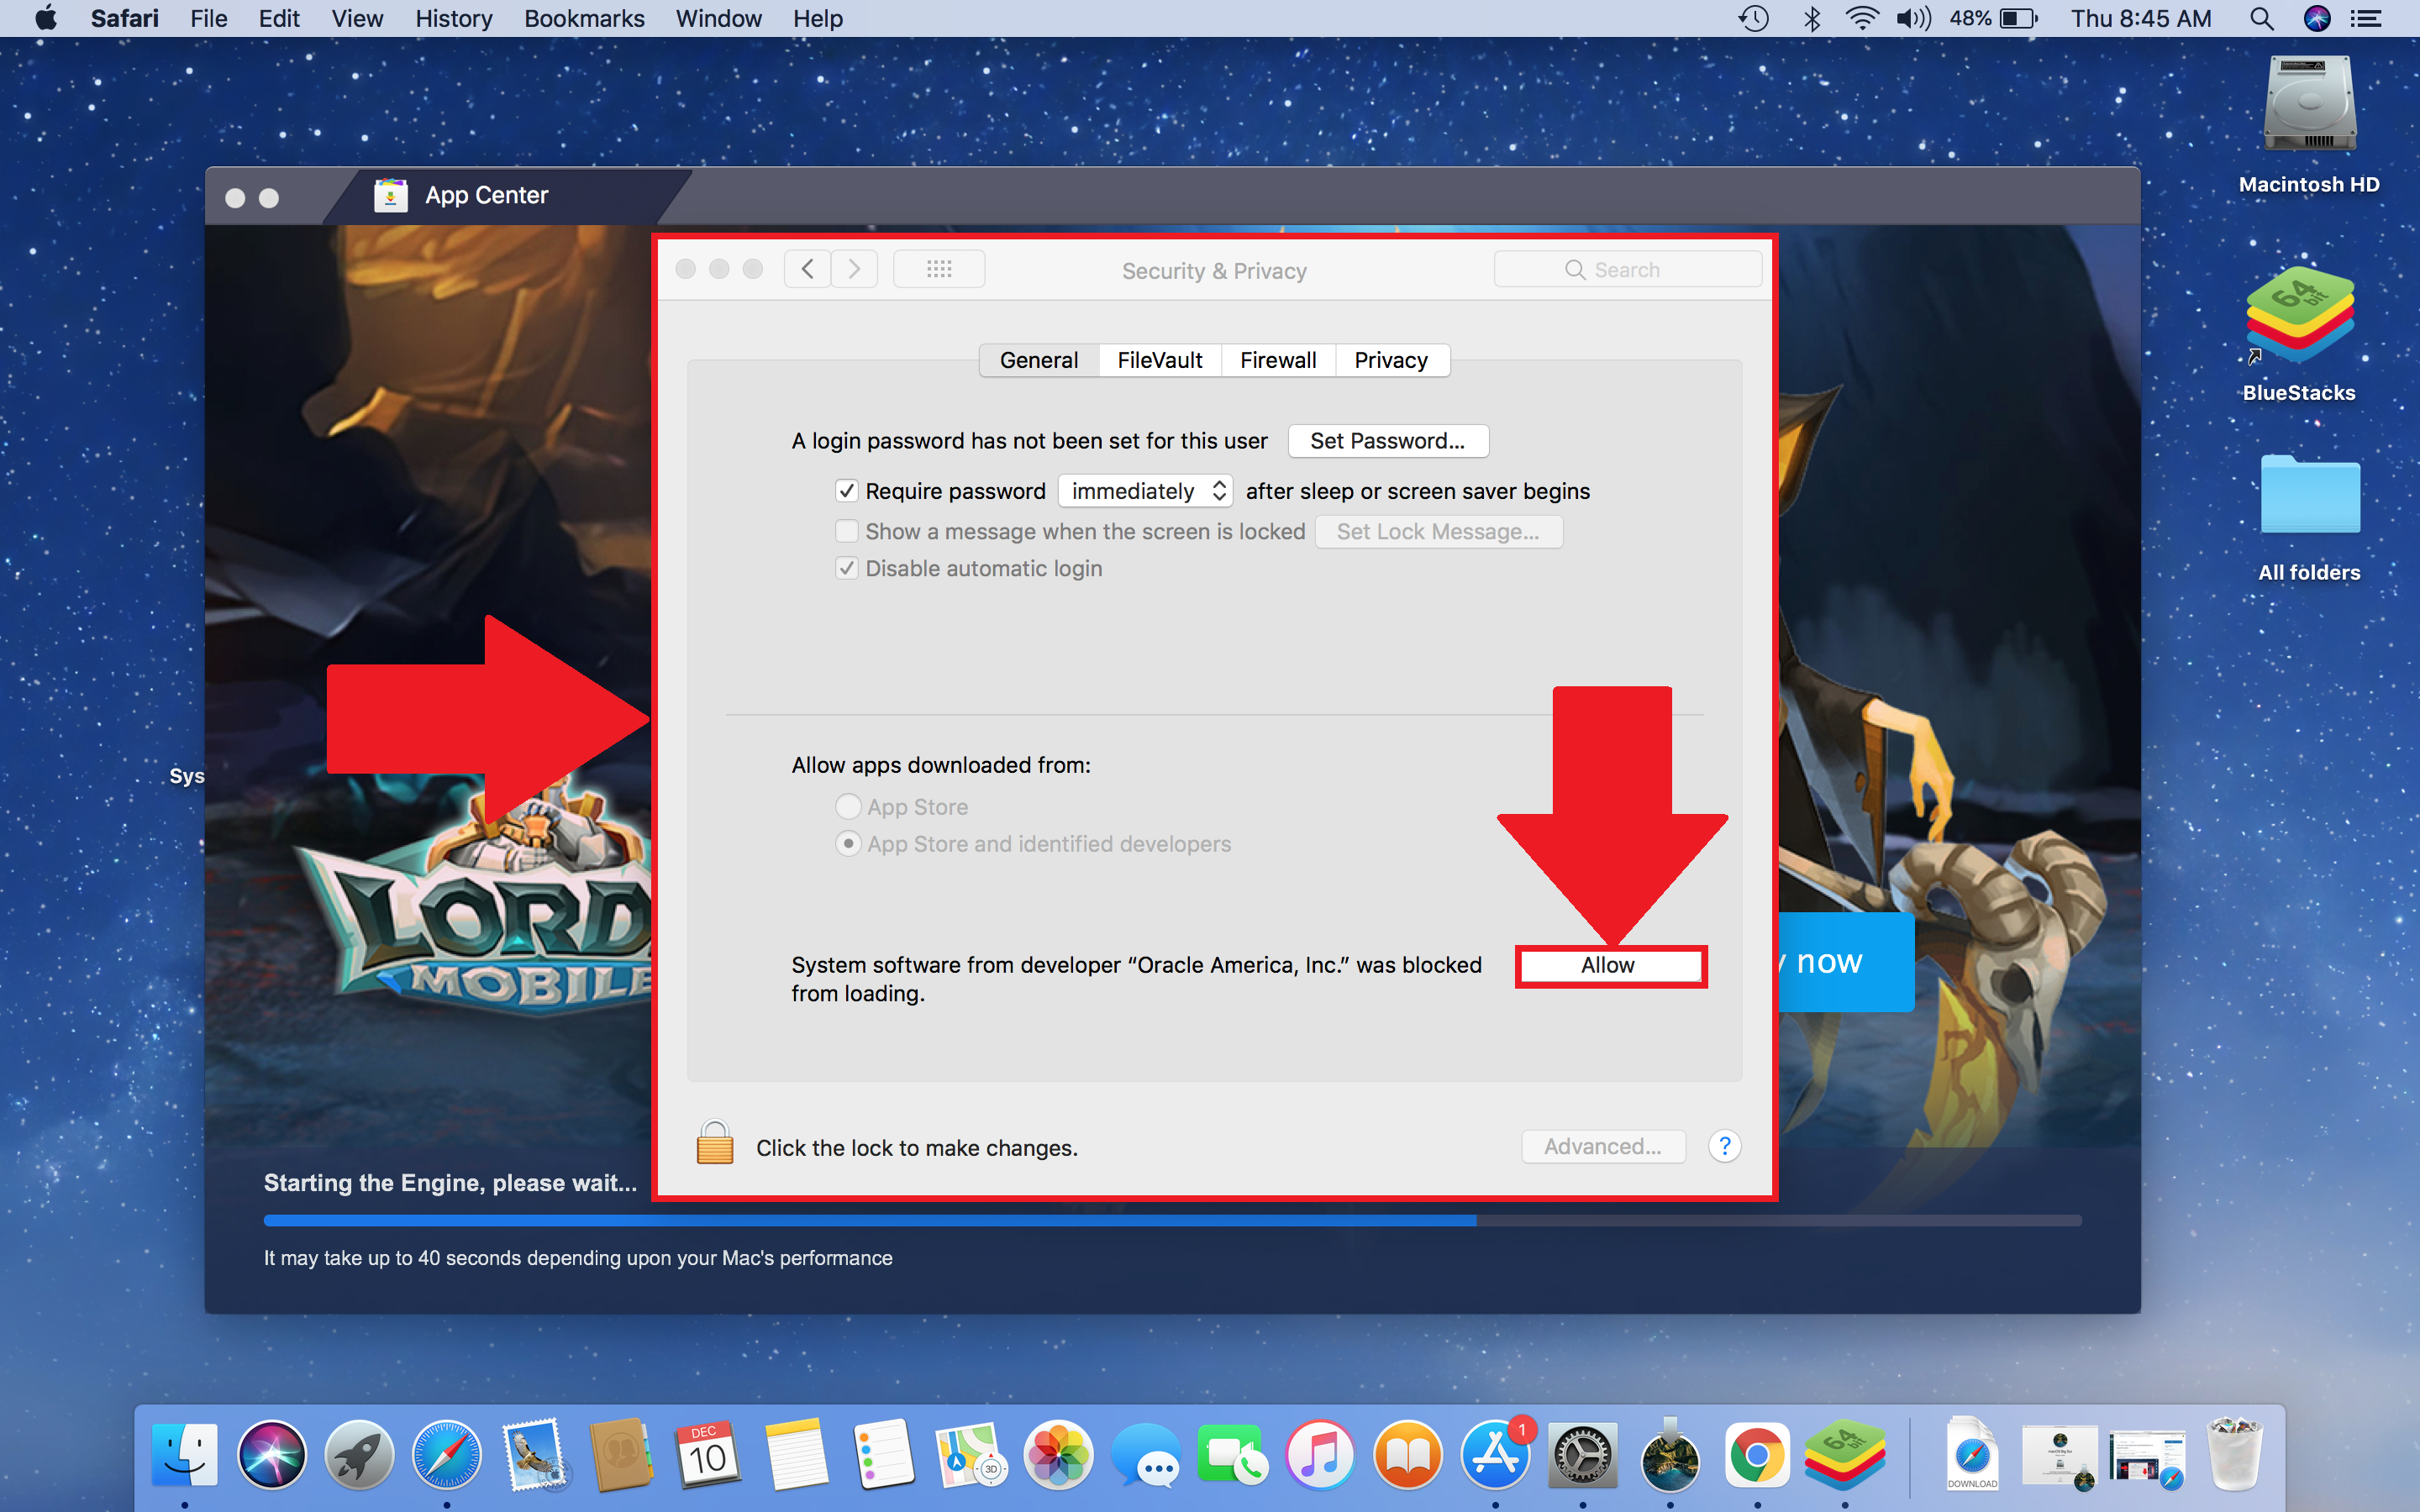The width and height of the screenshot is (2420, 1512).
Task: Select the FileVault tab
Action: [1160, 359]
